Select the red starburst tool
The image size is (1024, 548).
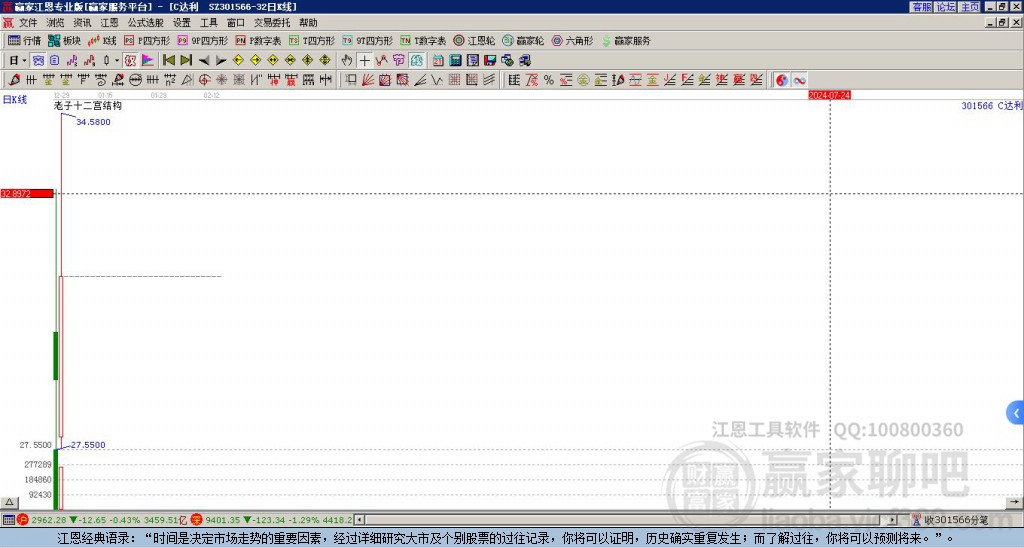(221, 80)
